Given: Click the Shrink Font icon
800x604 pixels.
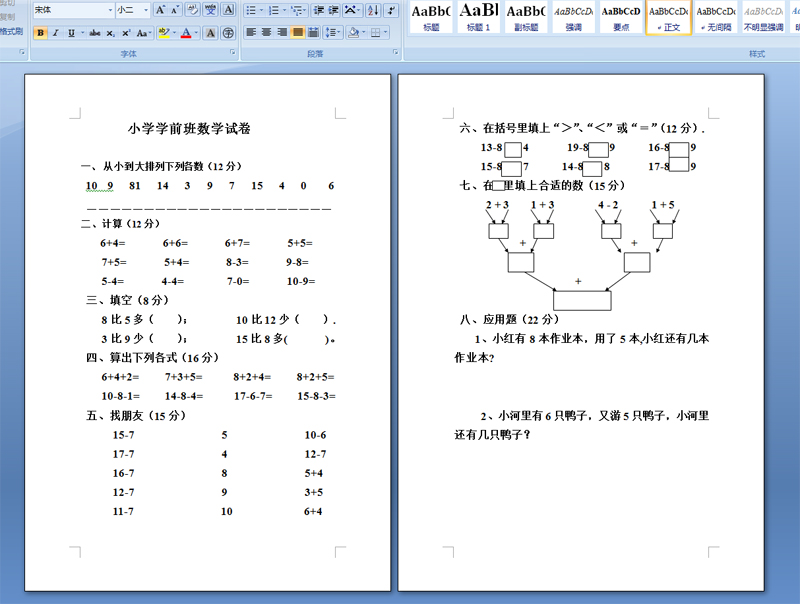Looking at the screenshot, I should [175, 10].
